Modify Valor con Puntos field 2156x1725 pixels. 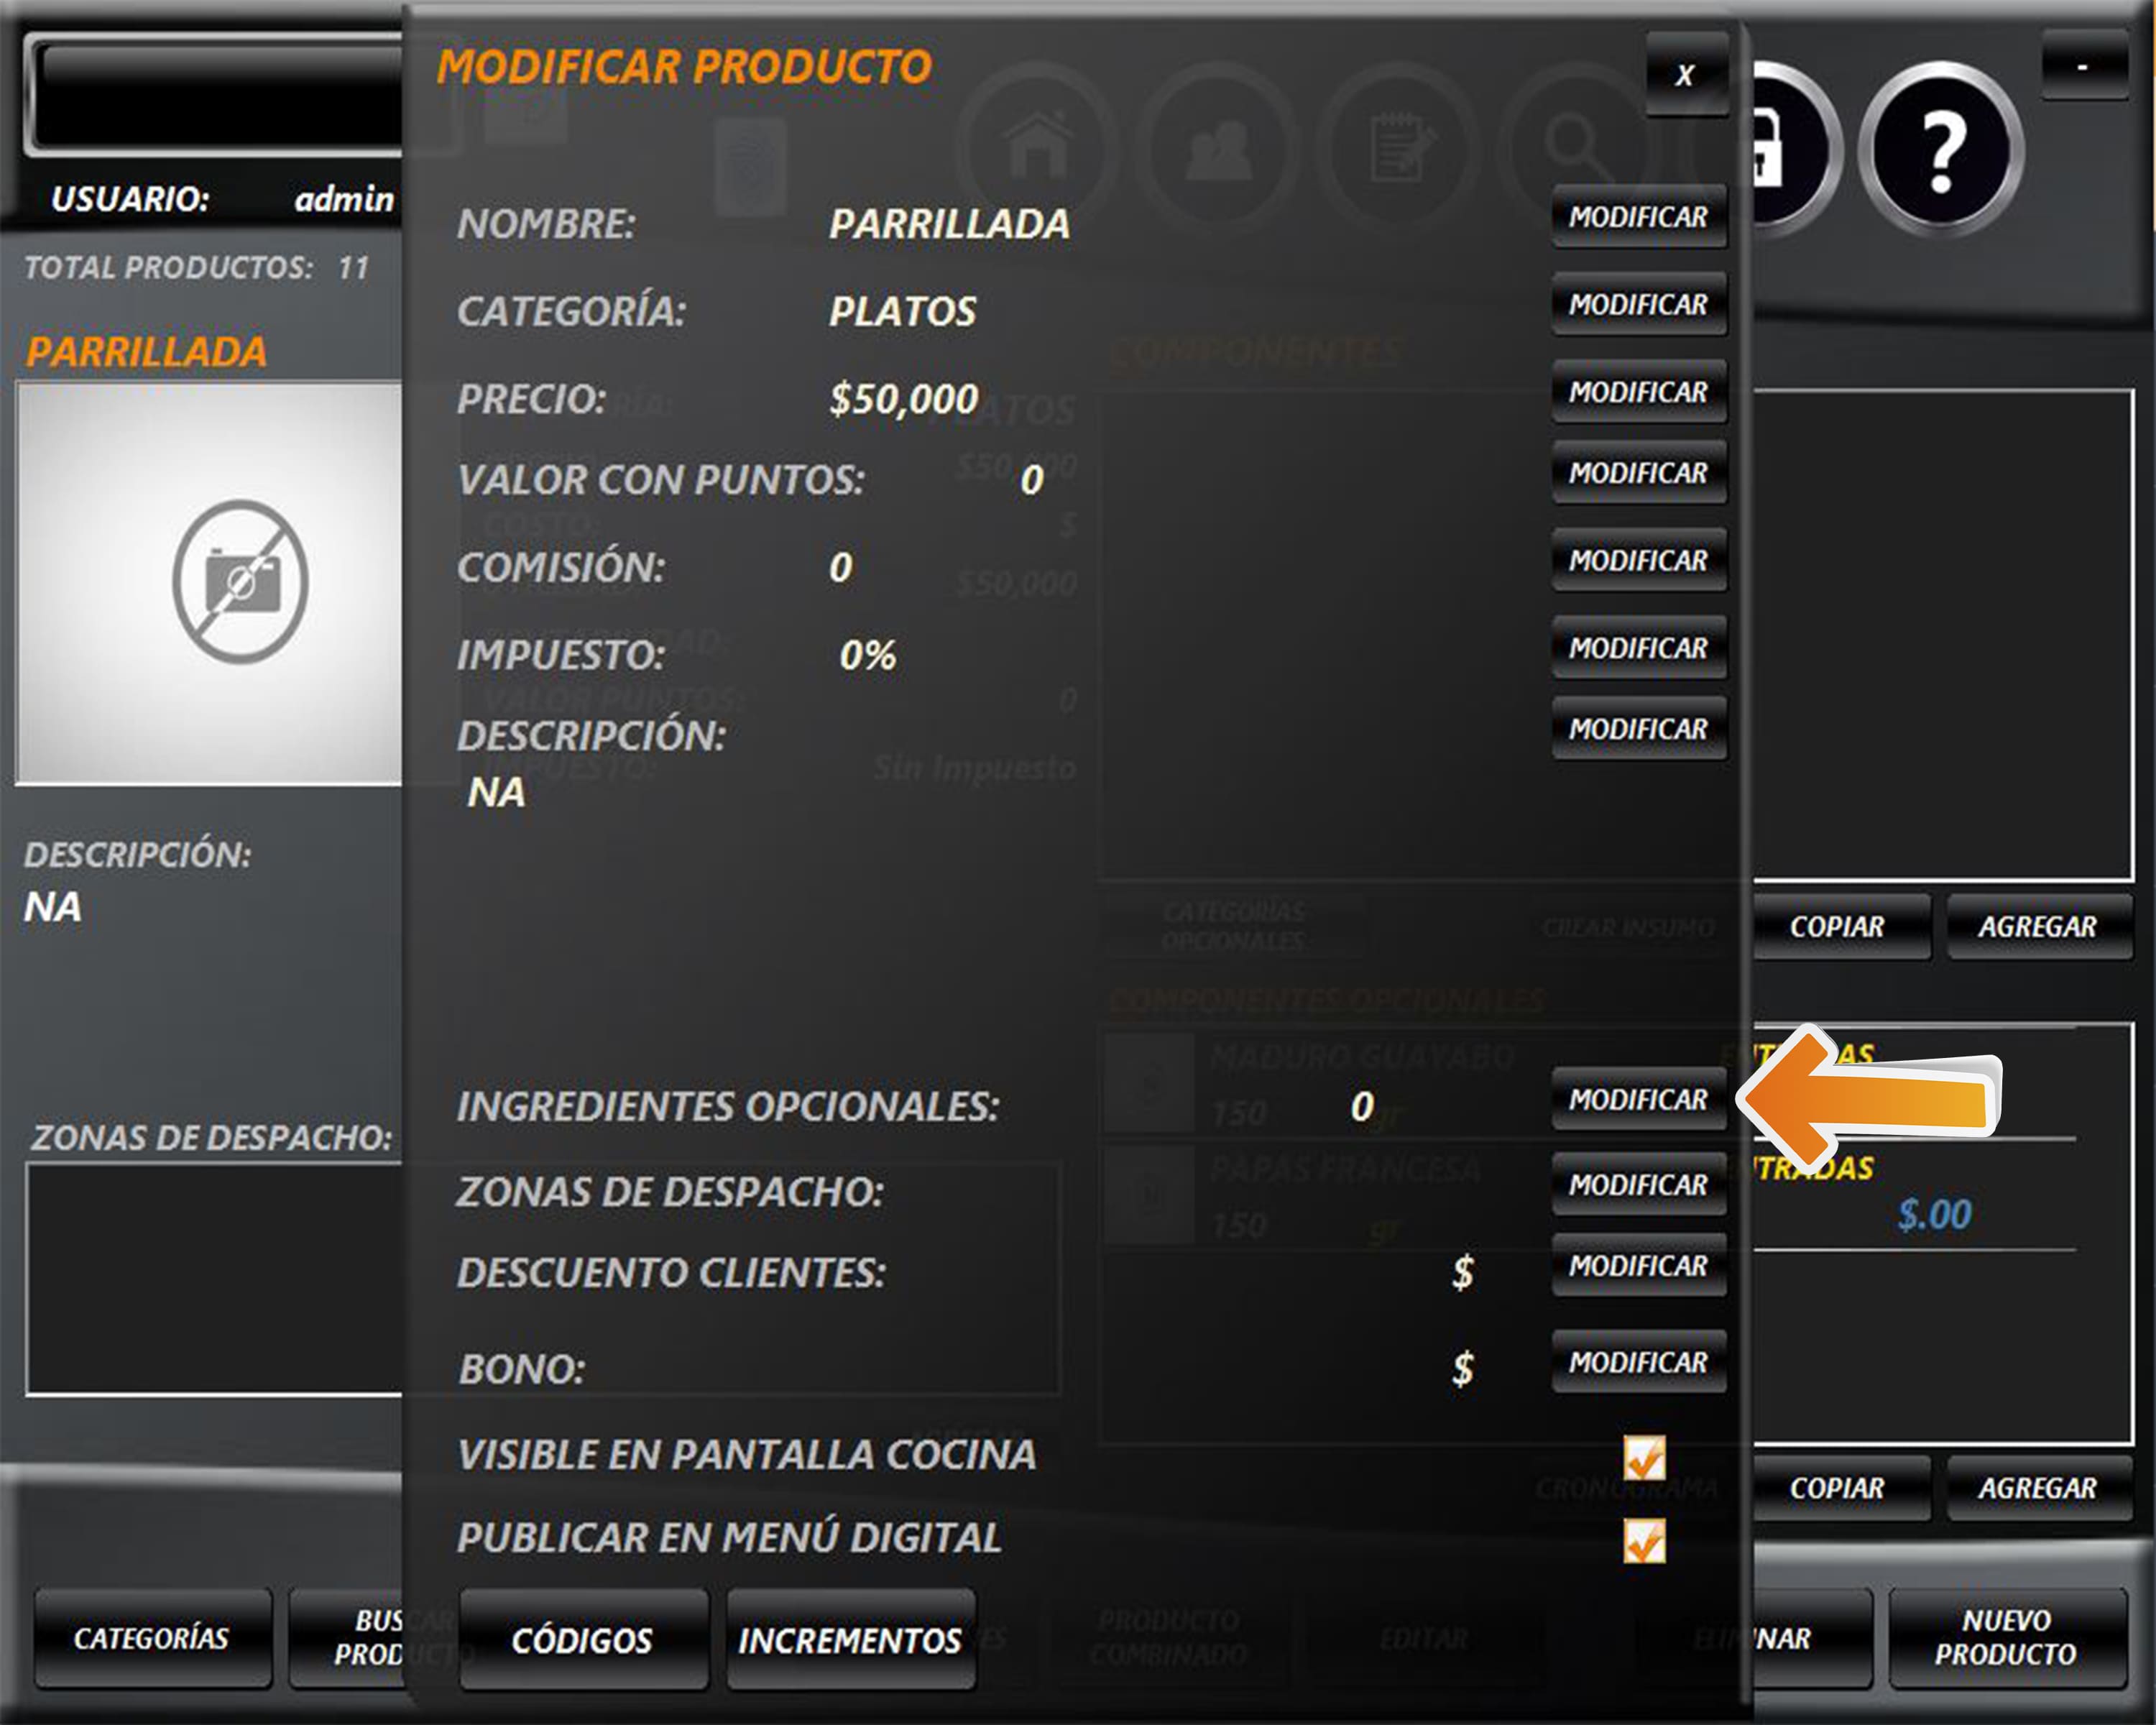1638,472
